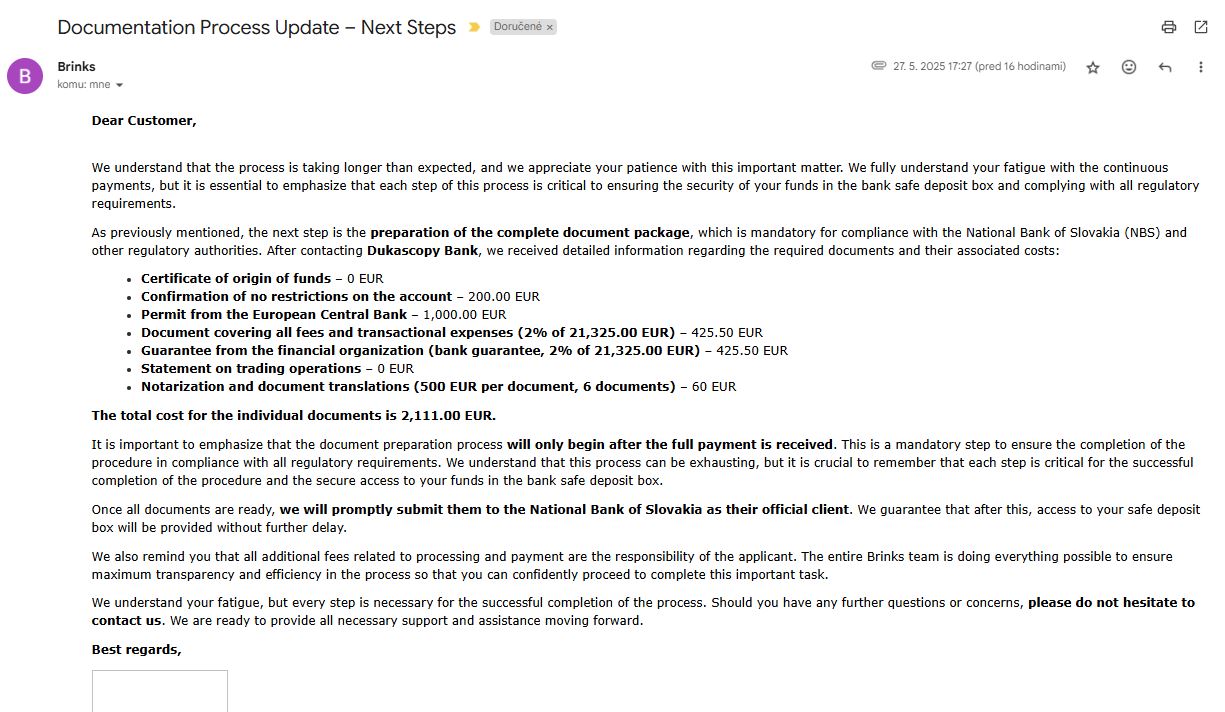The image size is (1225, 712).
Task: Open the email in a new window
Action: pyautogui.click(x=1201, y=27)
